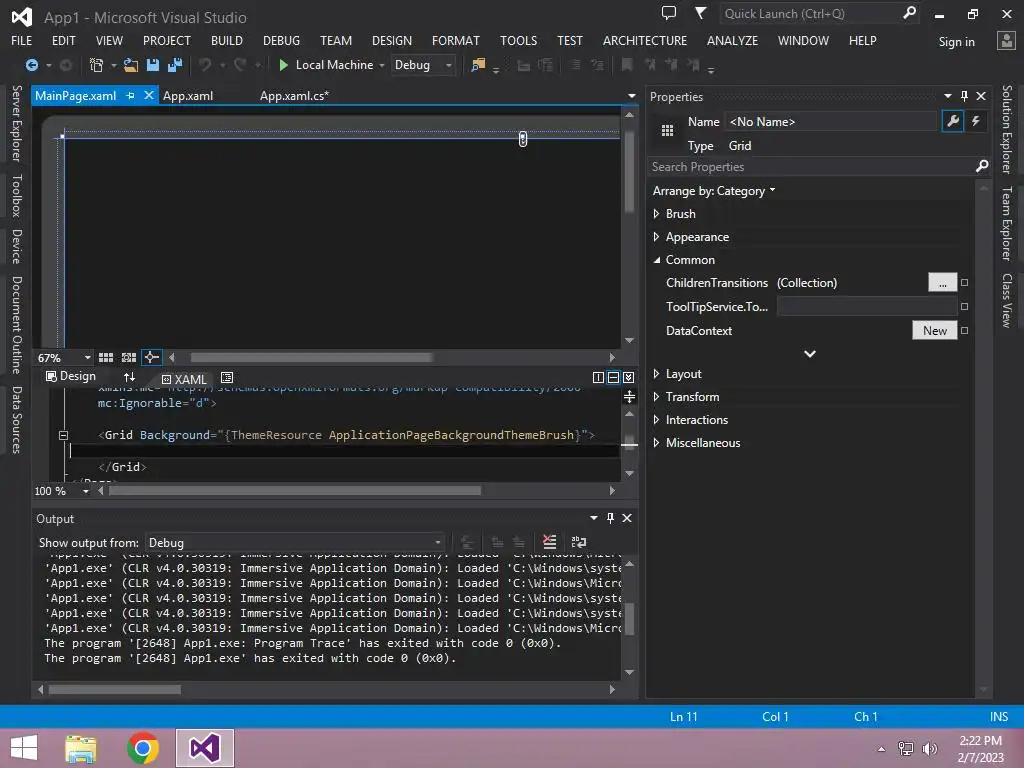Open the Server Explorer side tab
The height and width of the screenshot is (768, 1024).
tap(17, 123)
